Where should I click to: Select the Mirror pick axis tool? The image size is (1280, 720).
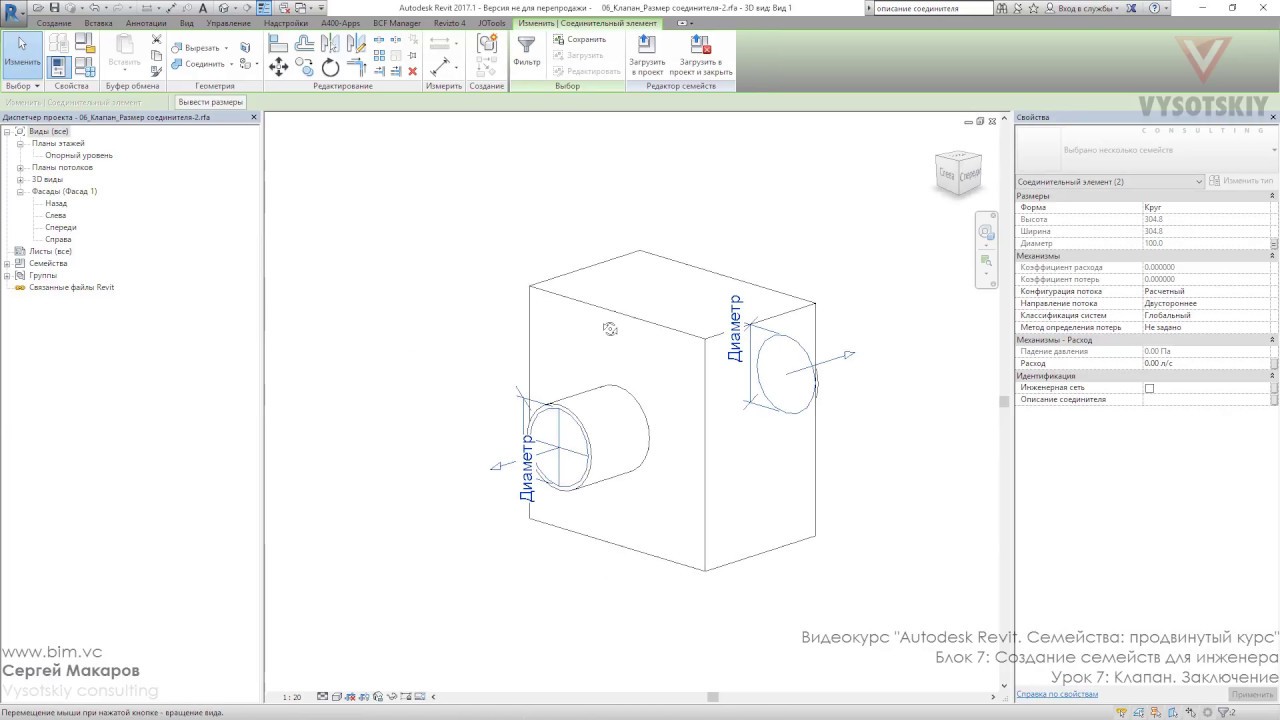(x=331, y=44)
